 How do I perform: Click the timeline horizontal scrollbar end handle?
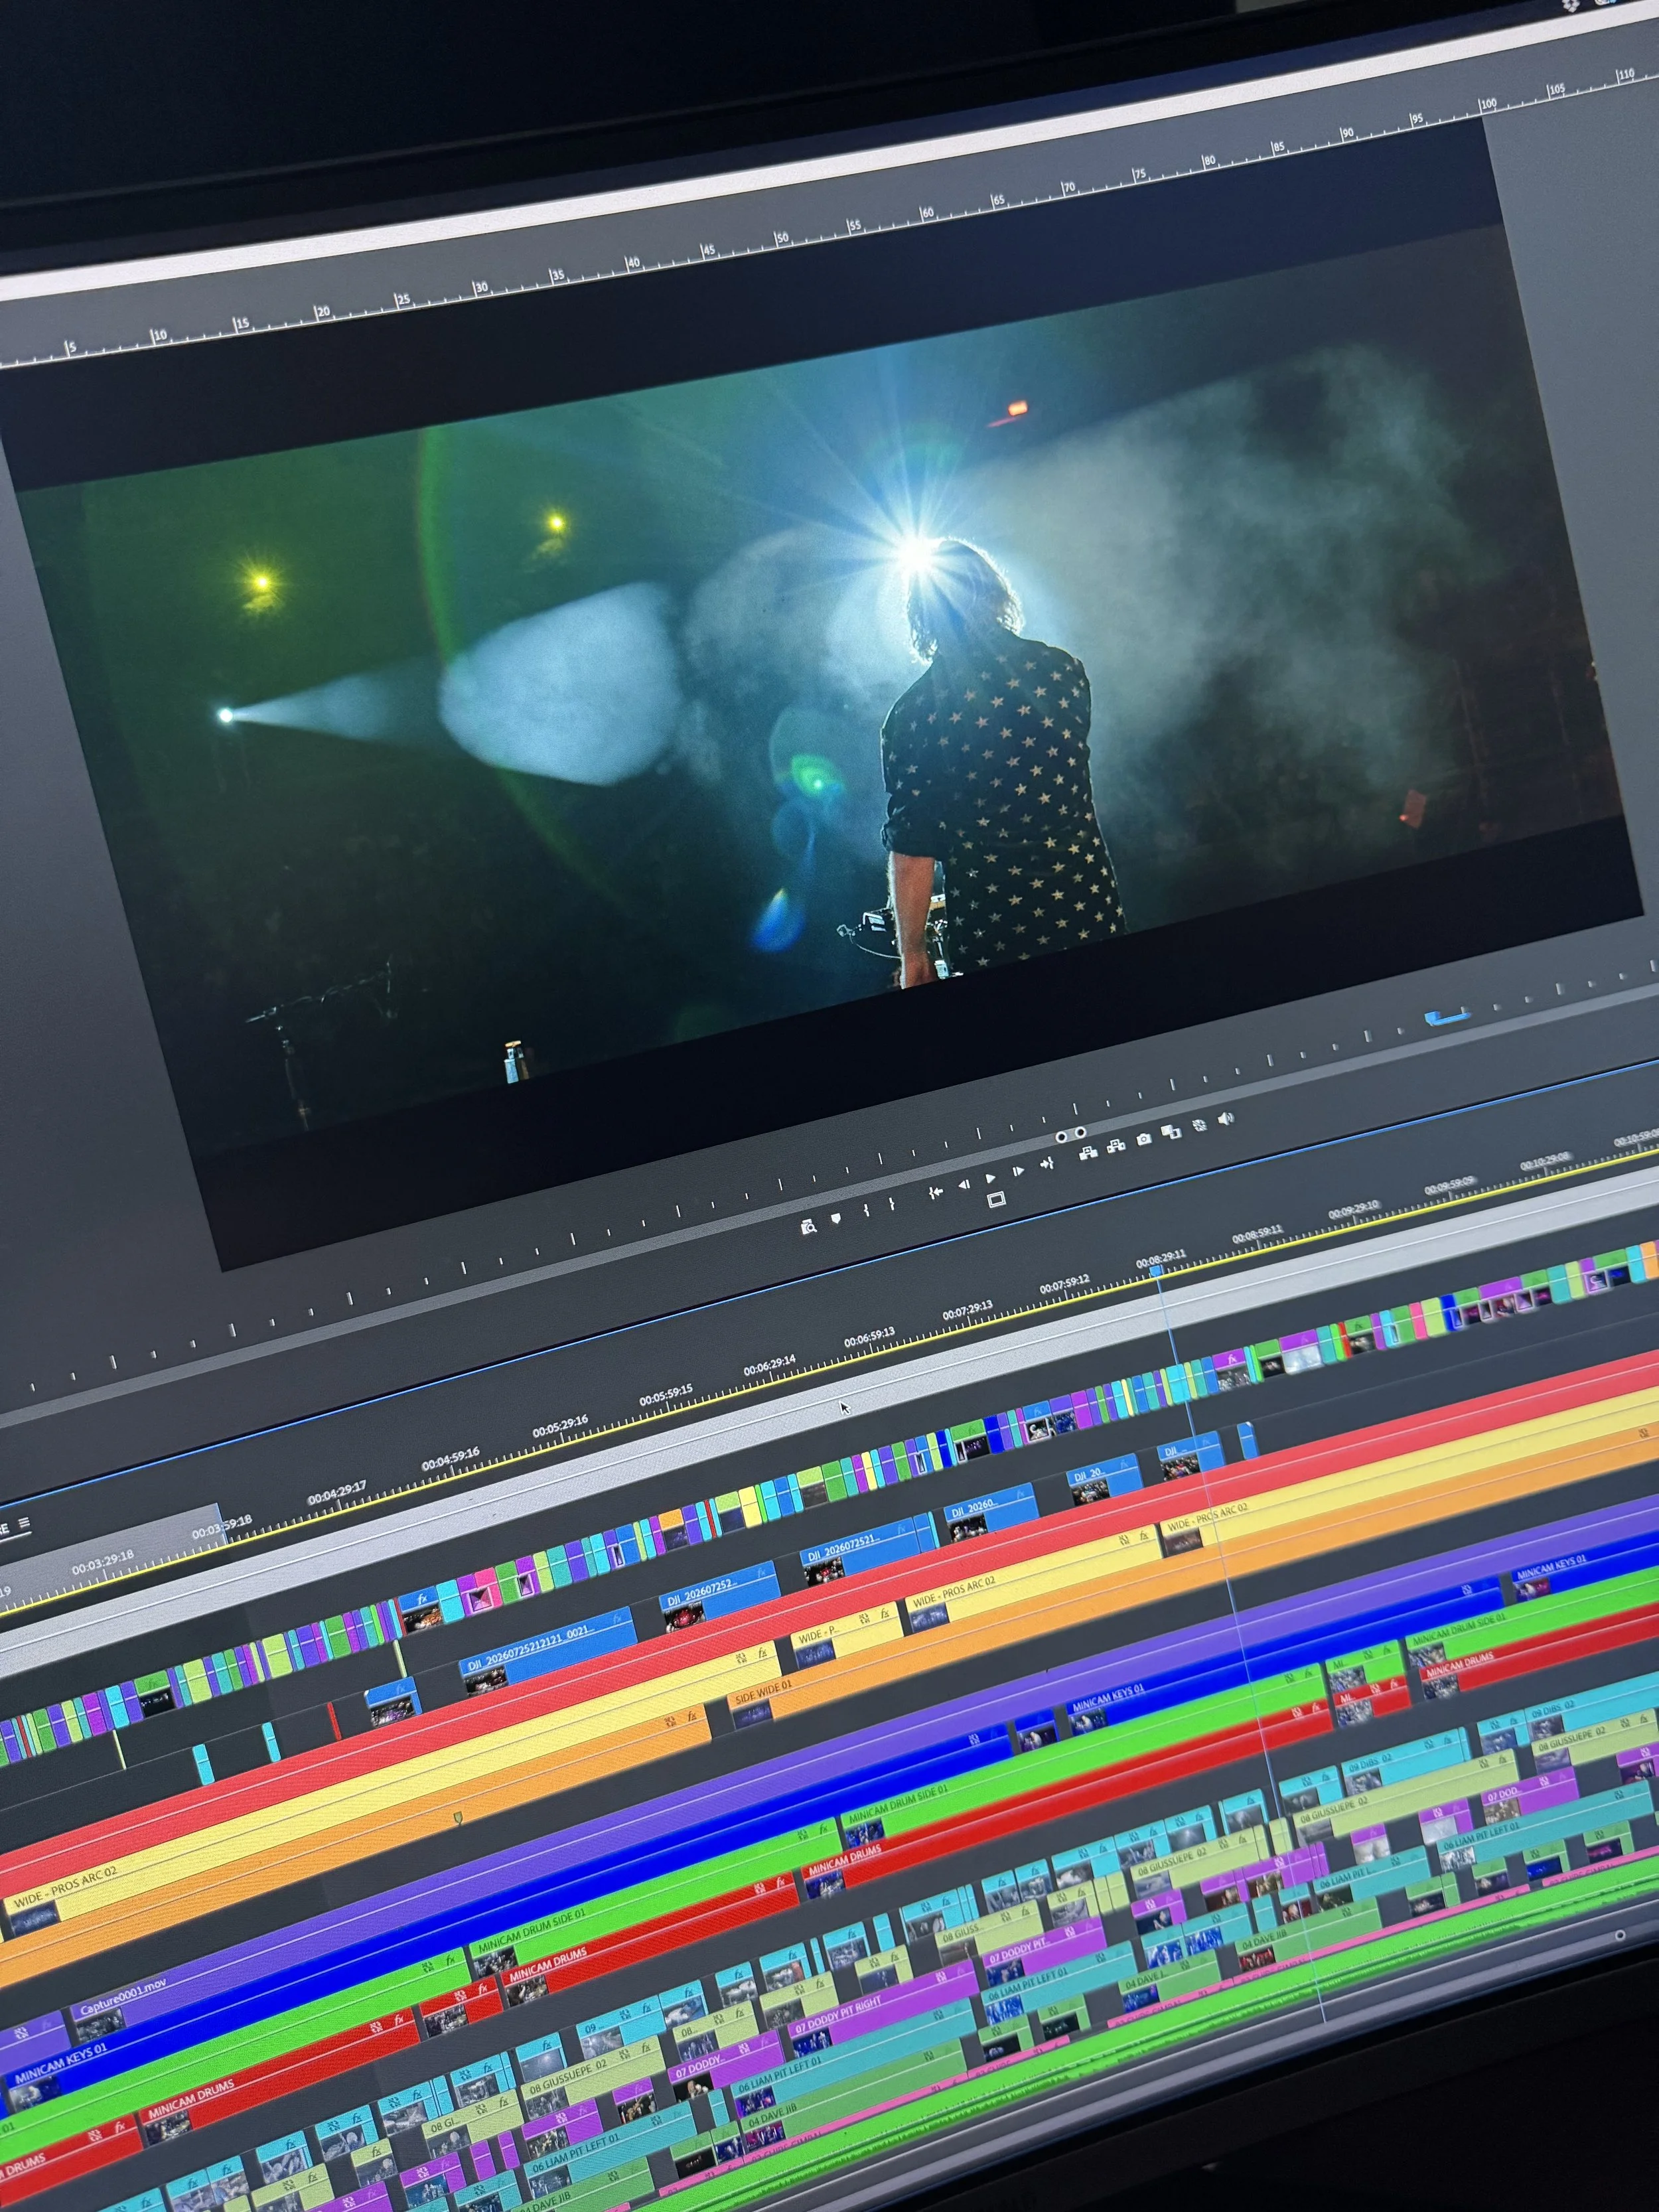tap(1619, 1935)
